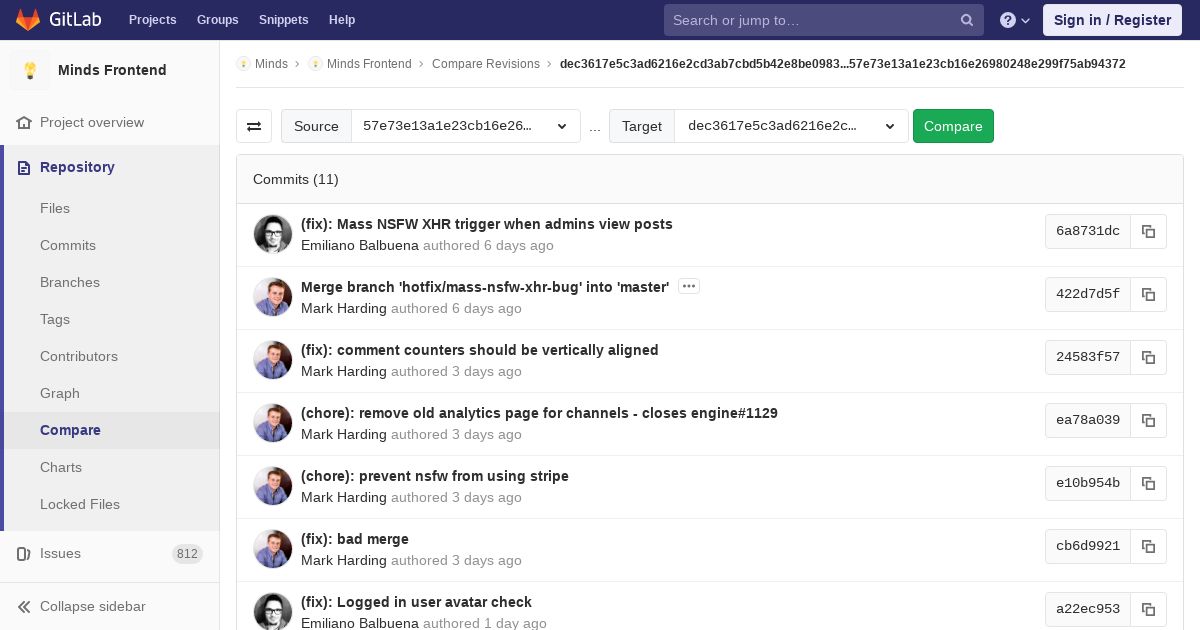Go to Branches in sidebar
This screenshot has width=1200, height=630.
tap(70, 282)
